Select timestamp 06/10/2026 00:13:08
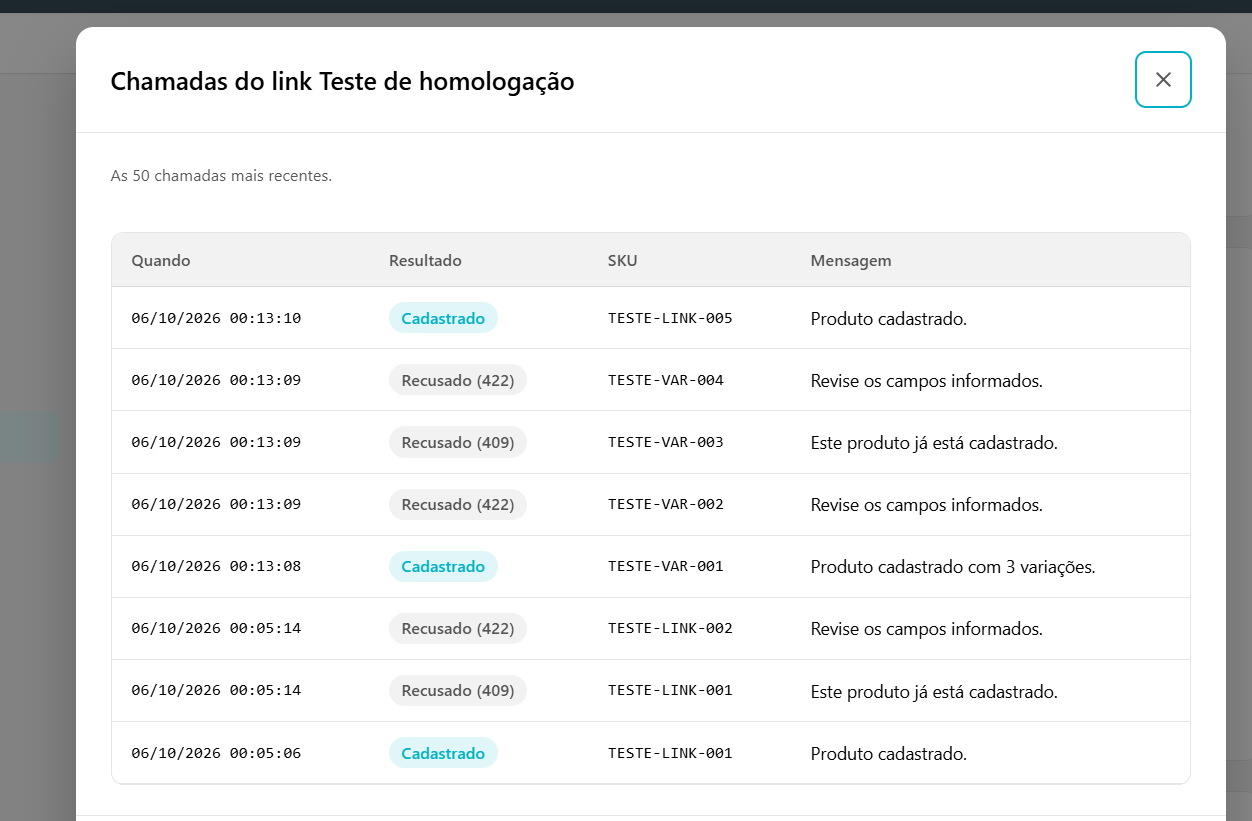The height and width of the screenshot is (821, 1252). point(216,566)
